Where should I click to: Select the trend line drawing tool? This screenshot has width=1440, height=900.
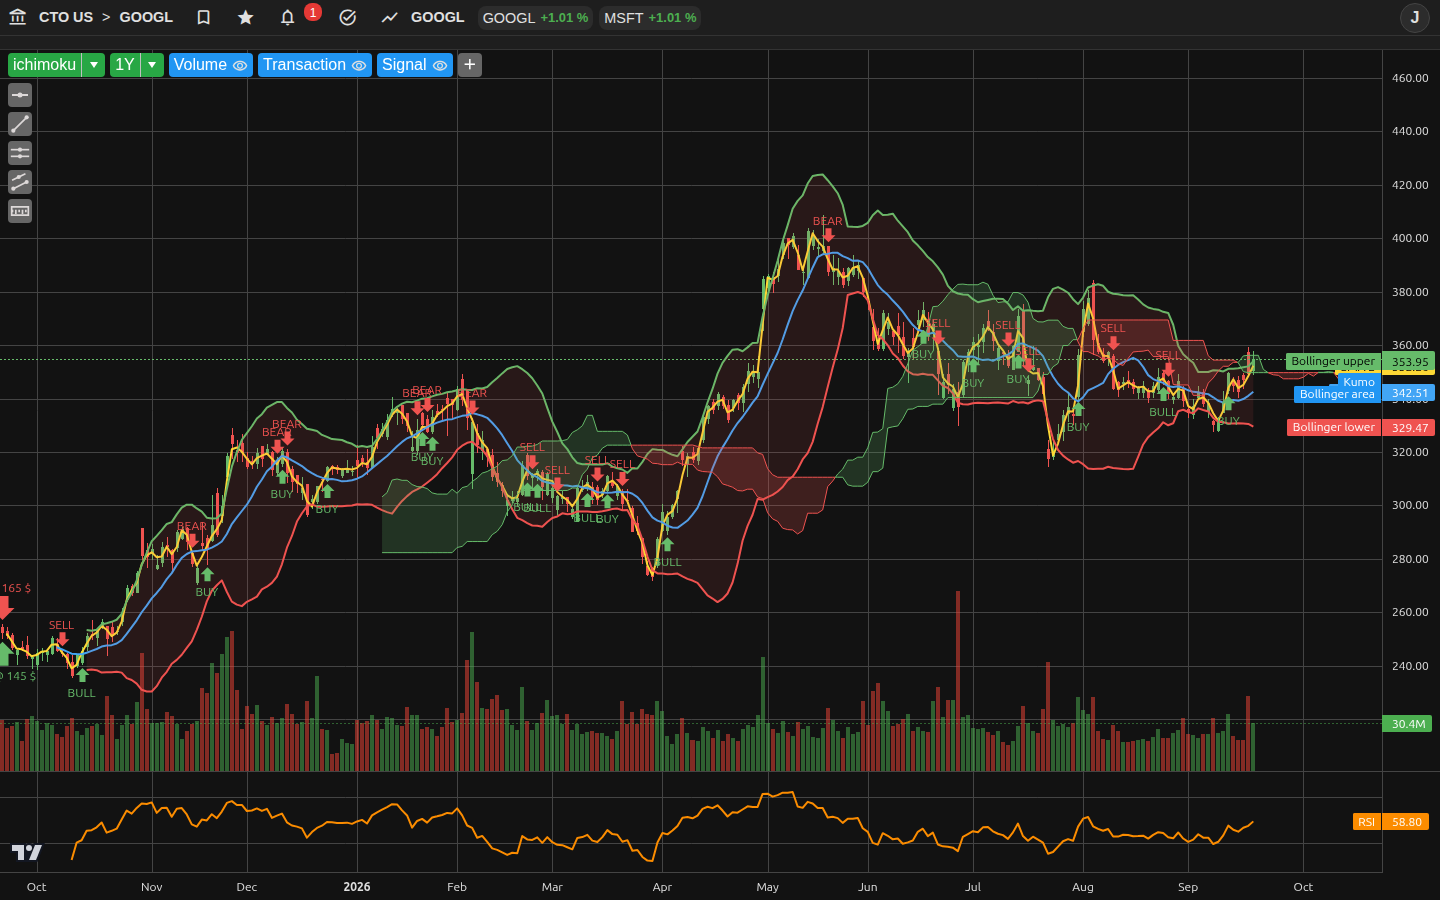pos(20,124)
